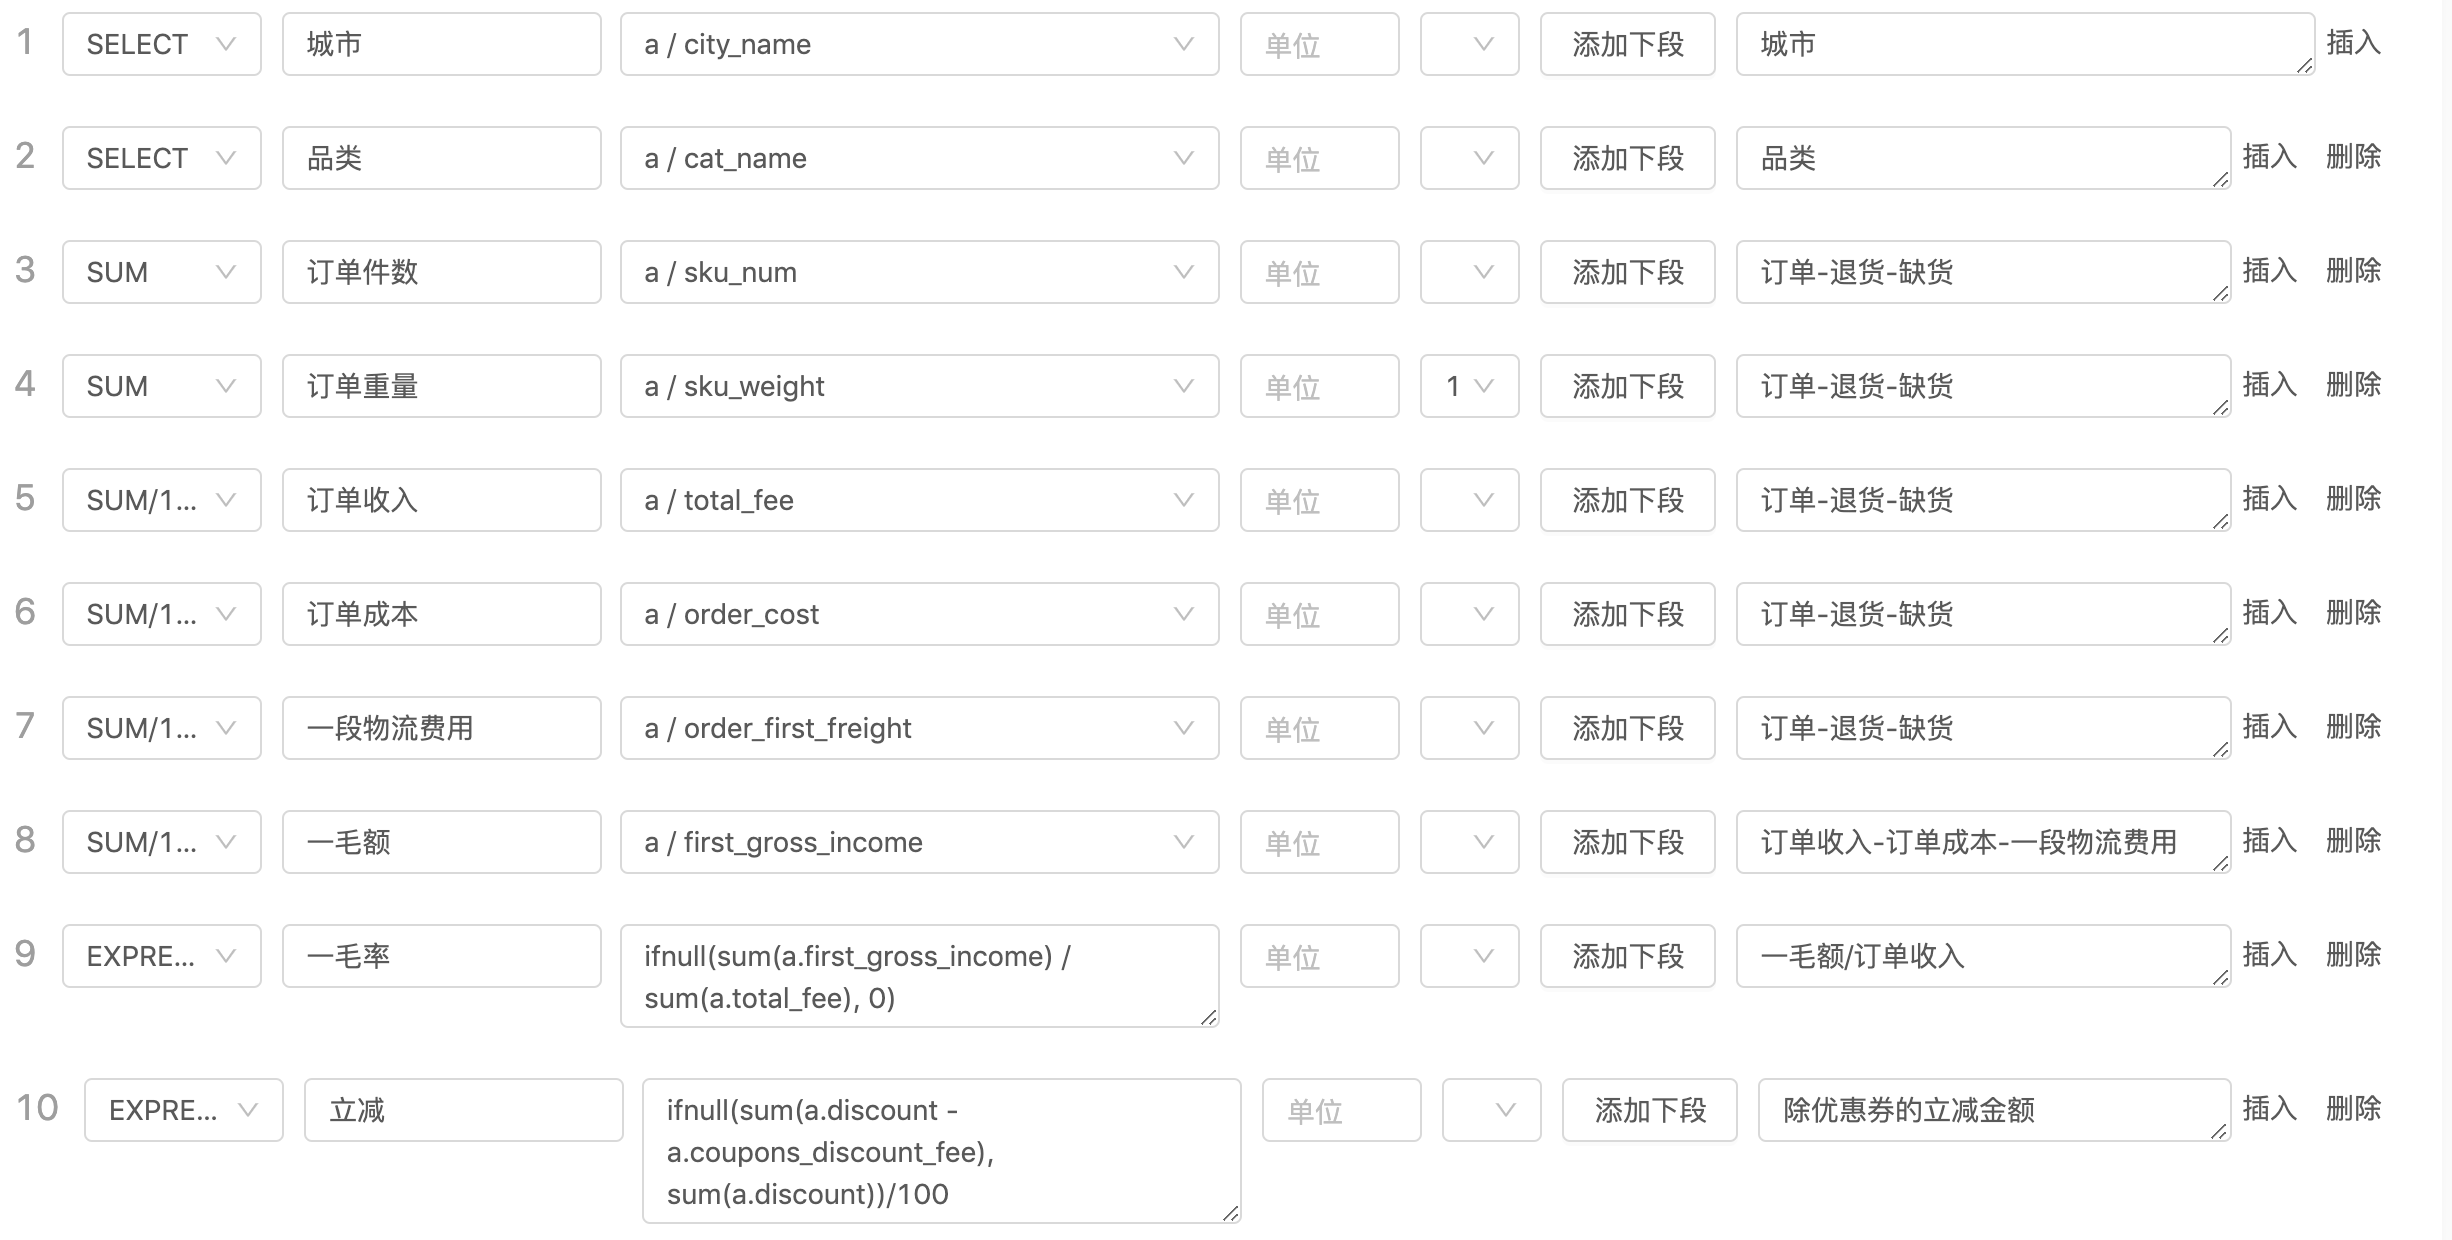Expand the a / sku_weight field selector

[x=918, y=386]
